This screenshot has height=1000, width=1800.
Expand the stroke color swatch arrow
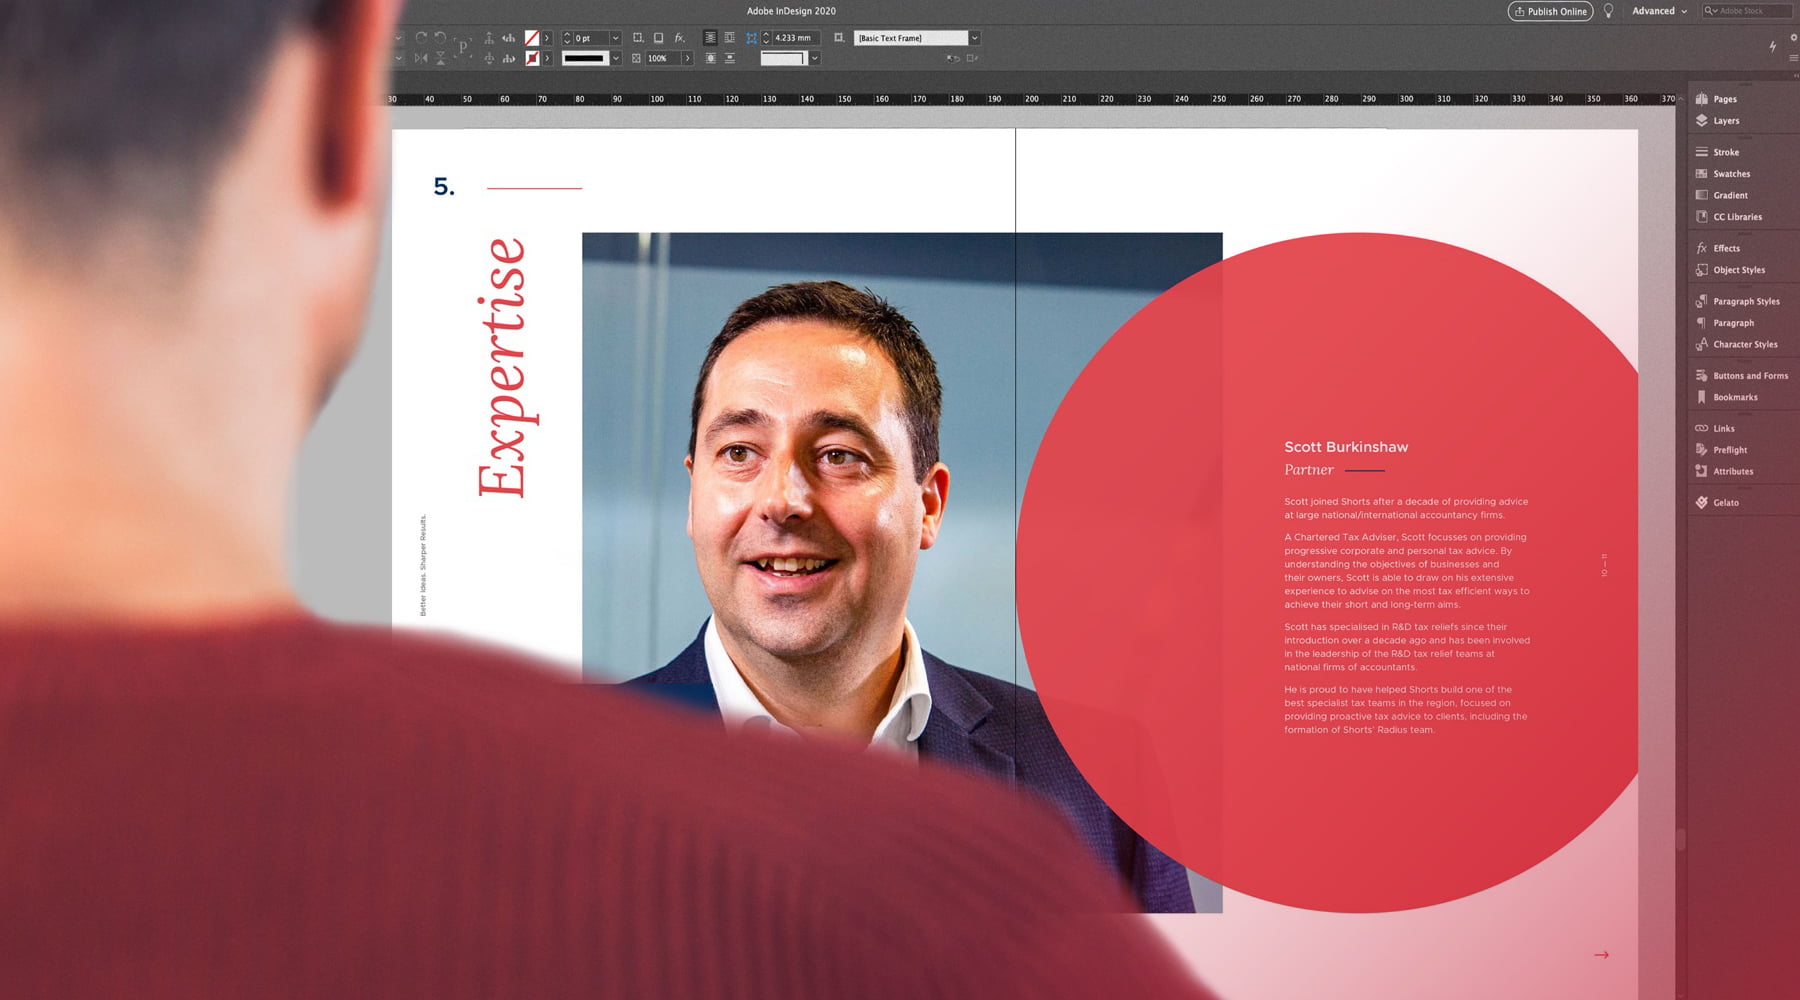547,58
